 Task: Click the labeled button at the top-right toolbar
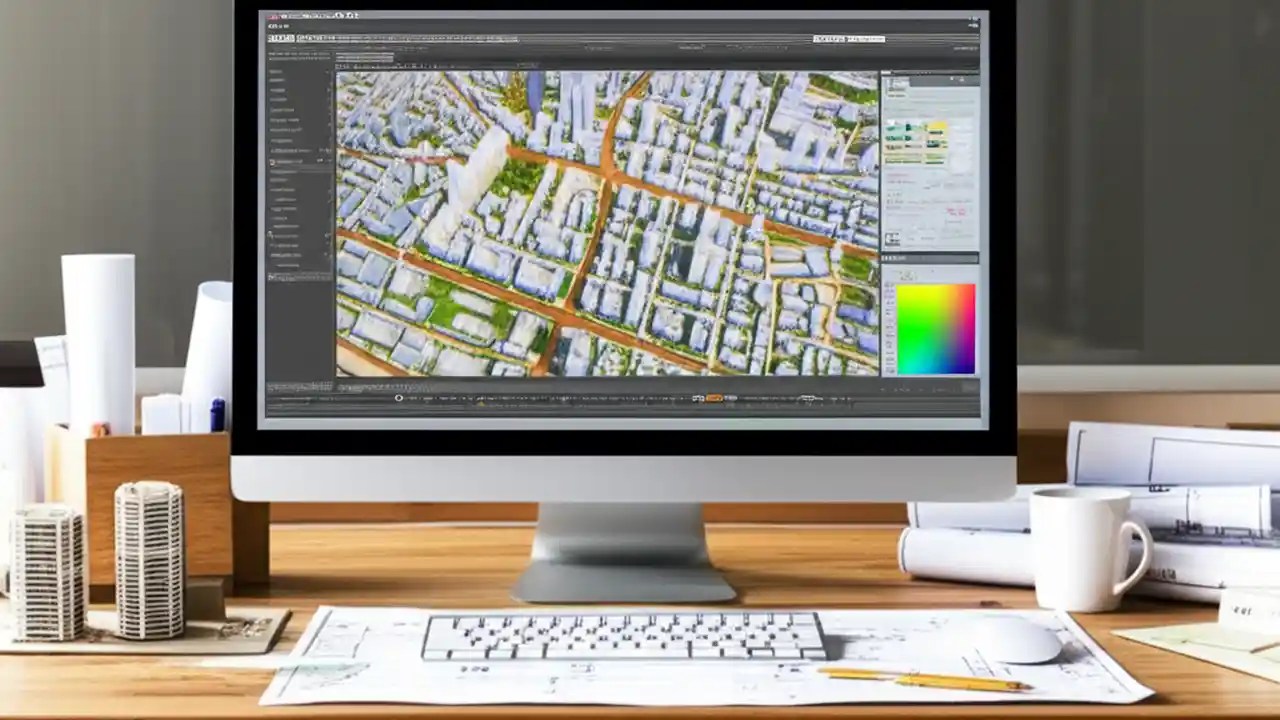point(850,38)
